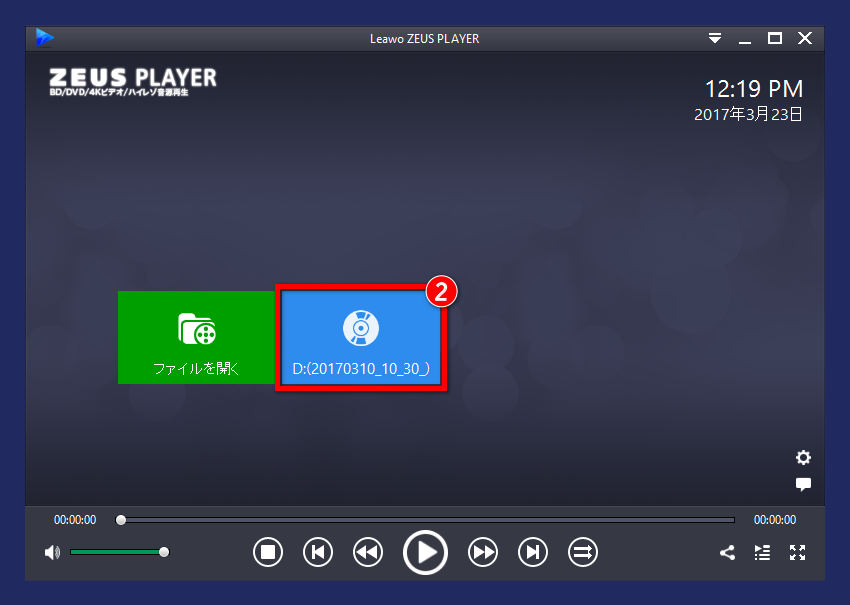Stop playback

[x=268, y=551]
